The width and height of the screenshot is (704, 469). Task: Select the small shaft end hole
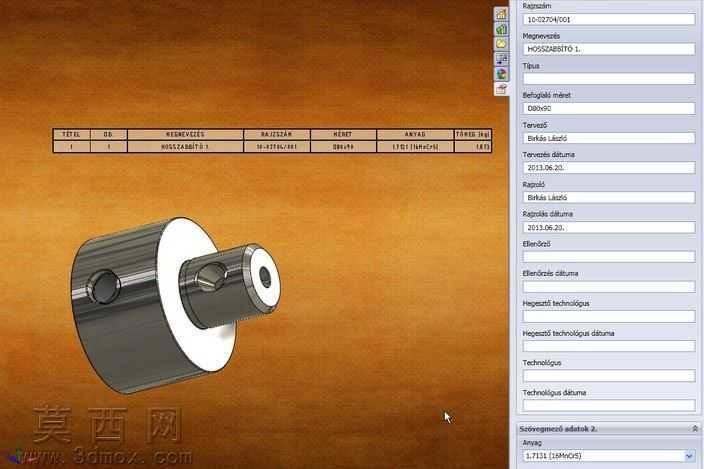coord(265,277)
